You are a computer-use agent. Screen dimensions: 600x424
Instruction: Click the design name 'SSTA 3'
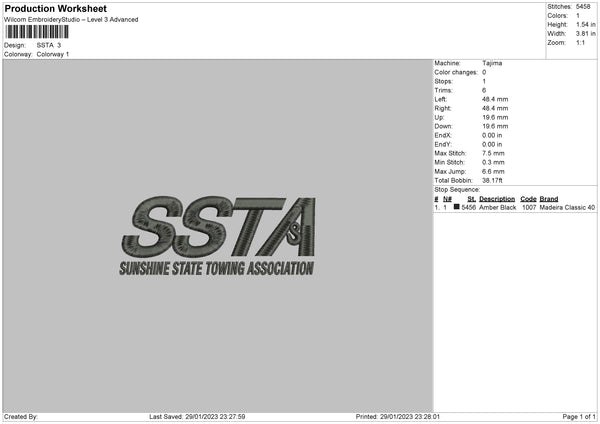click(x=49, y=45)
